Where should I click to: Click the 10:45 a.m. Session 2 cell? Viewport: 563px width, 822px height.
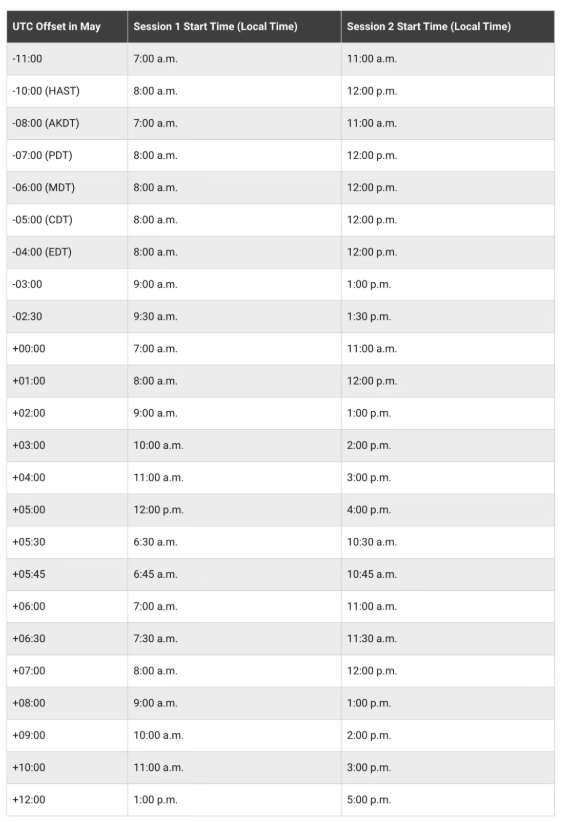tap(448, 575)
